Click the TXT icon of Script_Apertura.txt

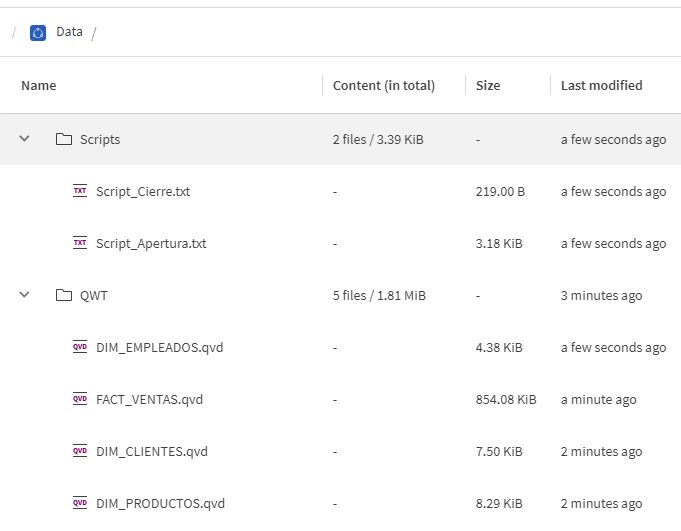80,243
